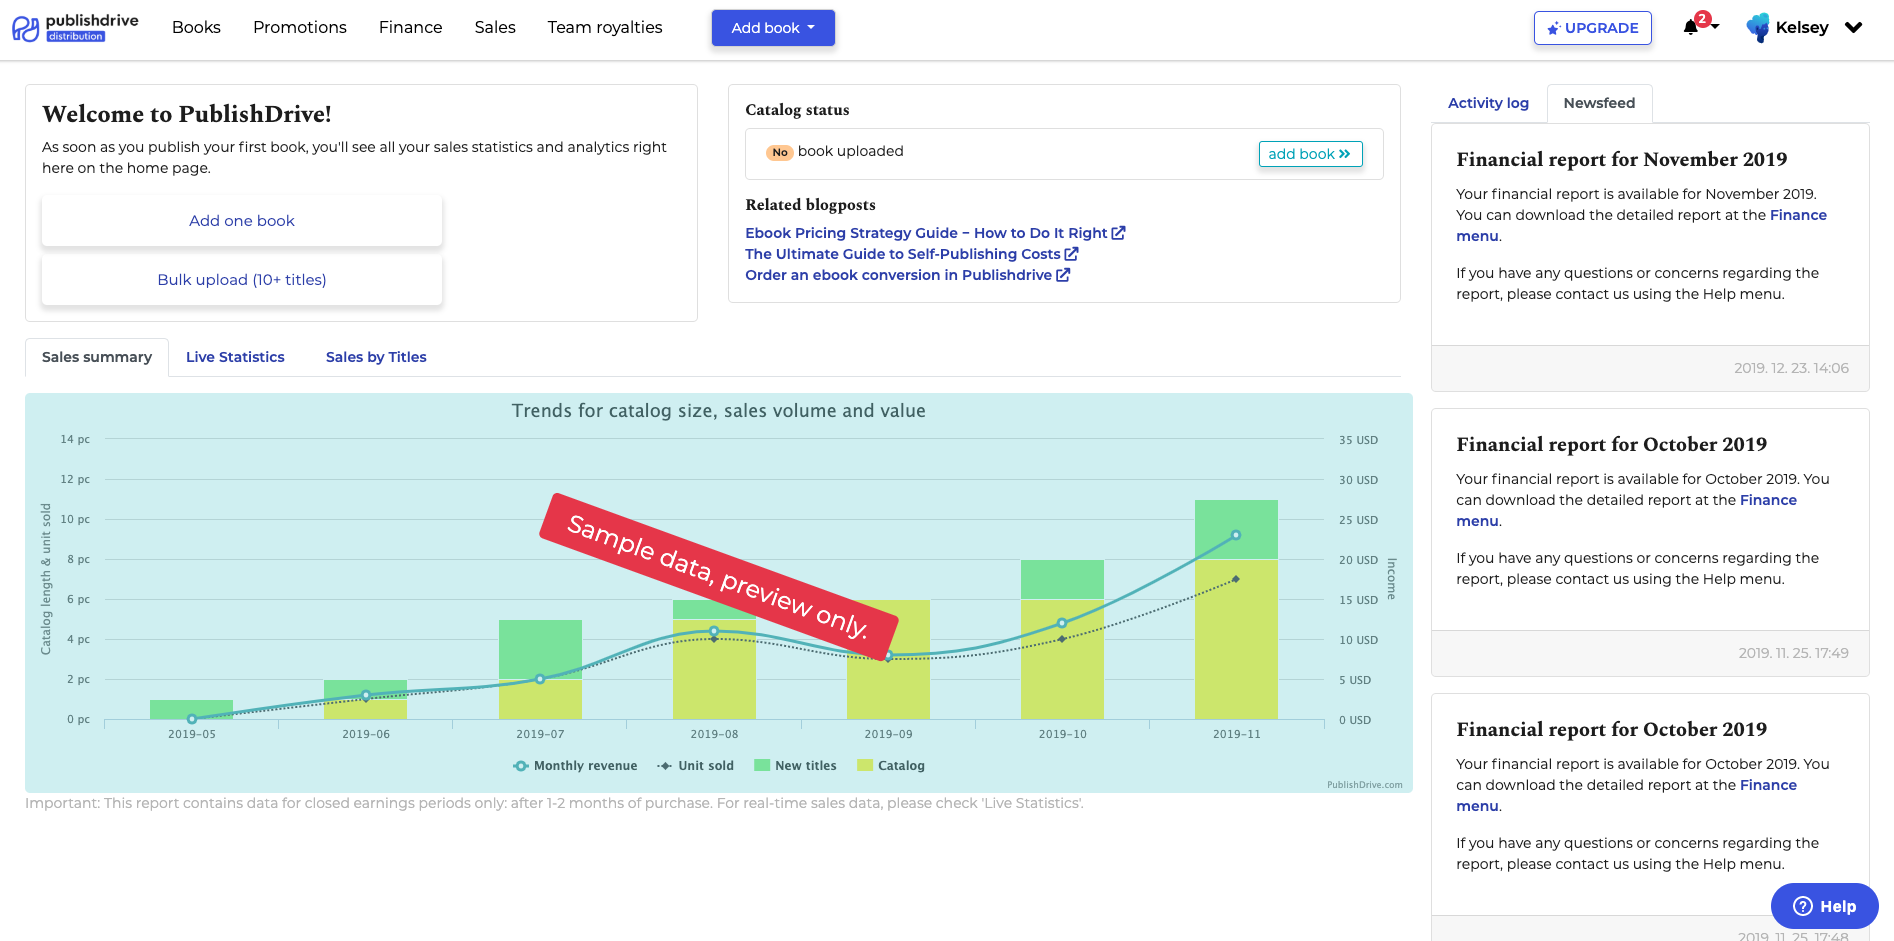
Task: Click external link icon beside Self-Publishing Costs
Action: tap(1071, 254)
